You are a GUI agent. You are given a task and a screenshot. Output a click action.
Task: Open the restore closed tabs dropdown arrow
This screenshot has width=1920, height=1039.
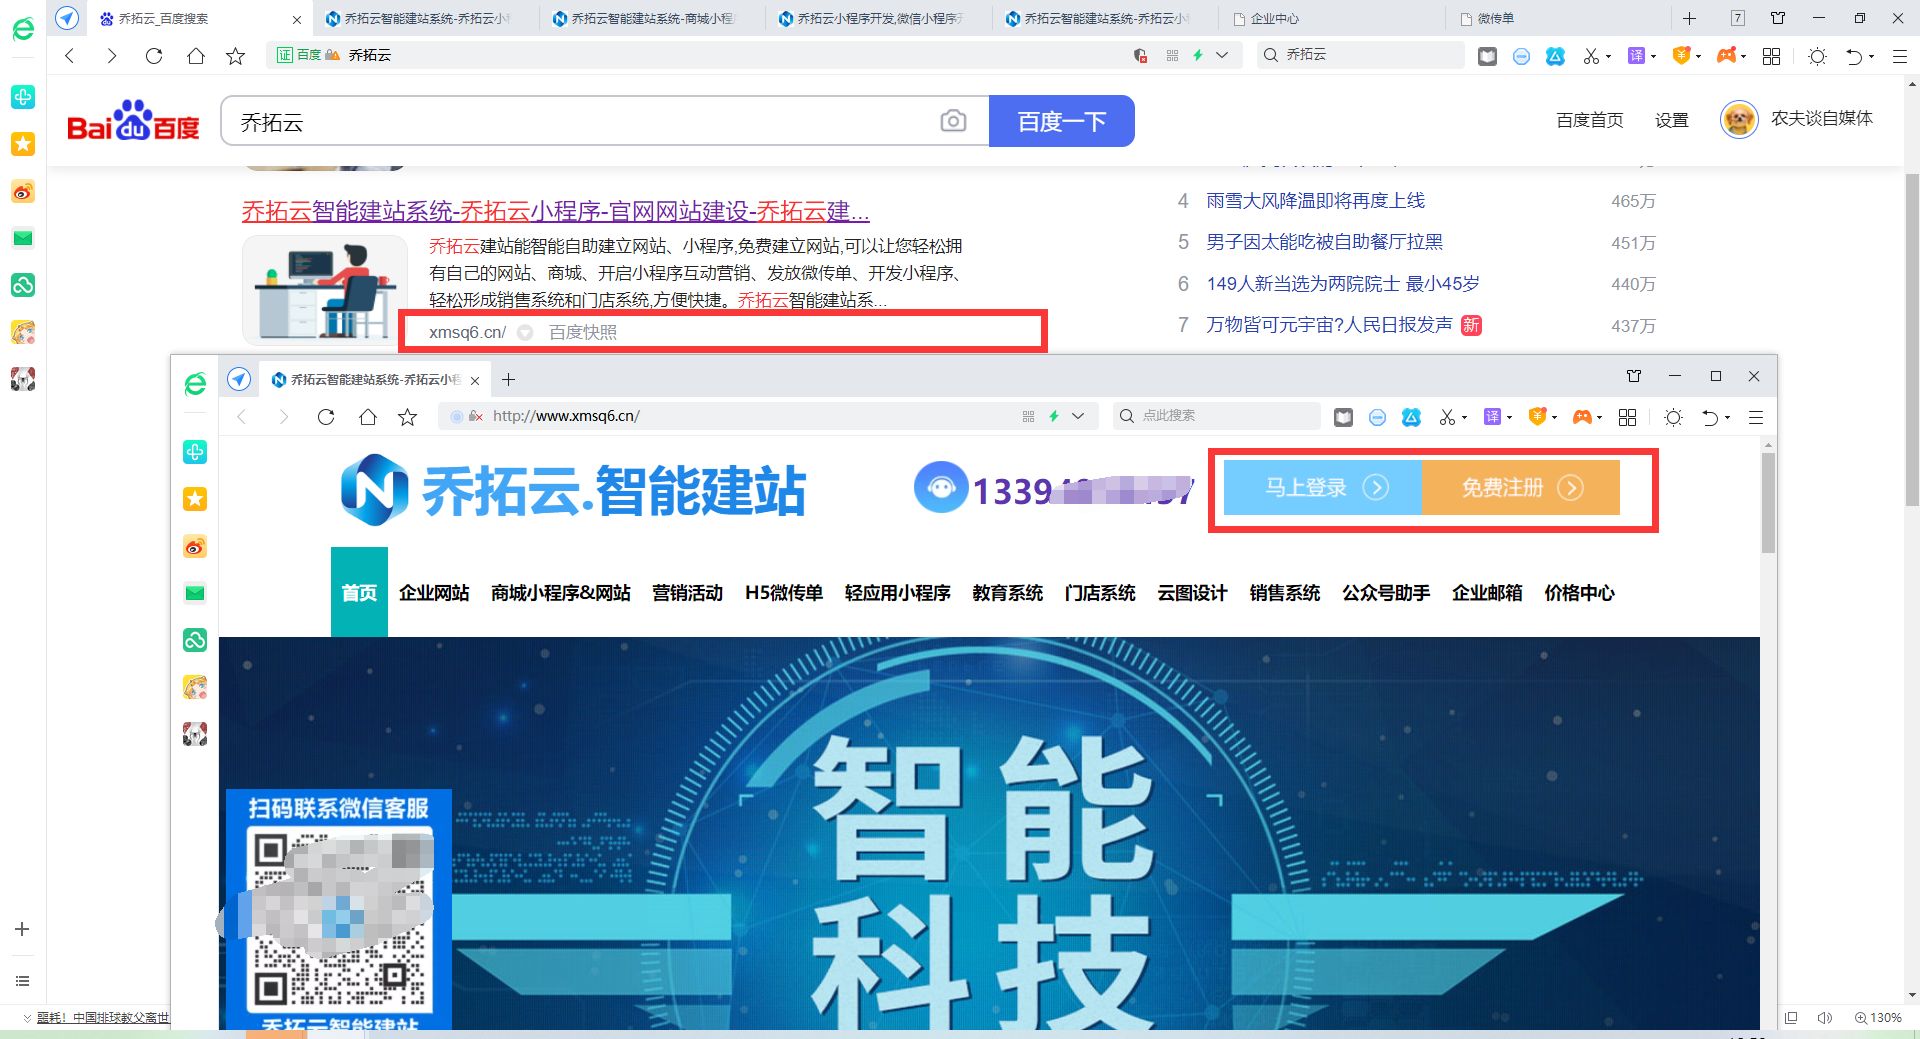coord(1870,57)
